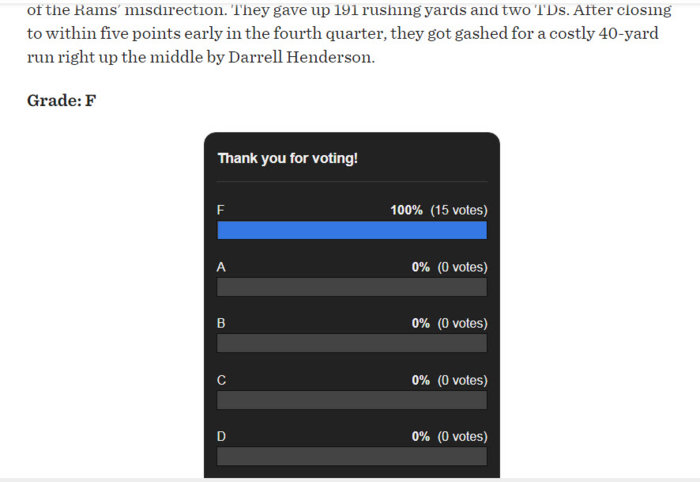The width and height of the screenshot is (700, 482).
Task: Click the Thank you for voting! heading
Action: (288, 158)
